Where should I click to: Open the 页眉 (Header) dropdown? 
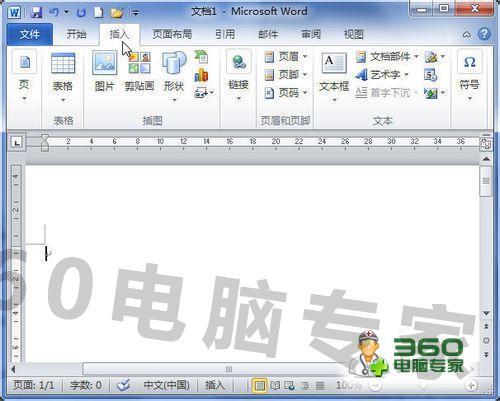[x=286, y=57]
